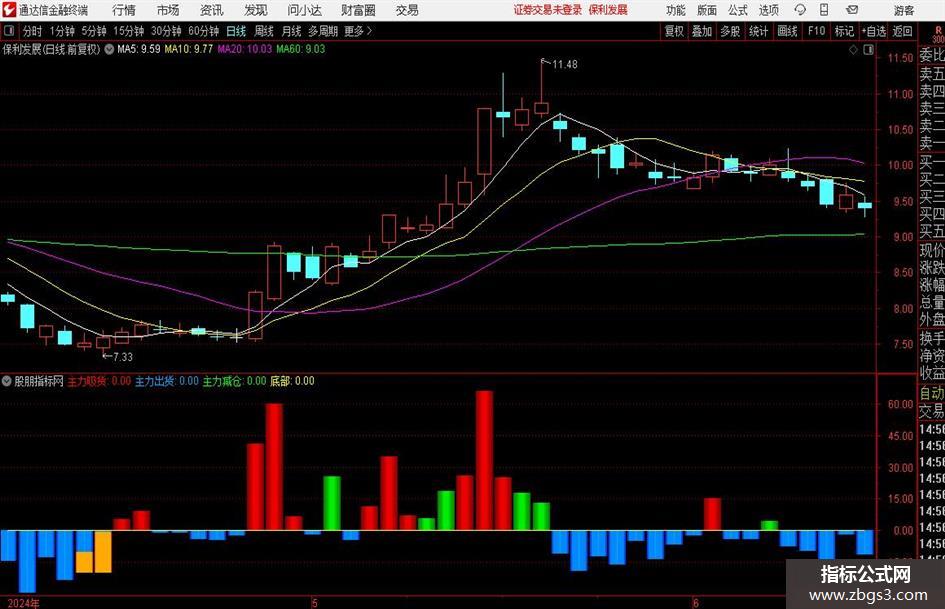Open the 功能 menu
Viewport: 945px width, 609px height.
tap(676, 10)
